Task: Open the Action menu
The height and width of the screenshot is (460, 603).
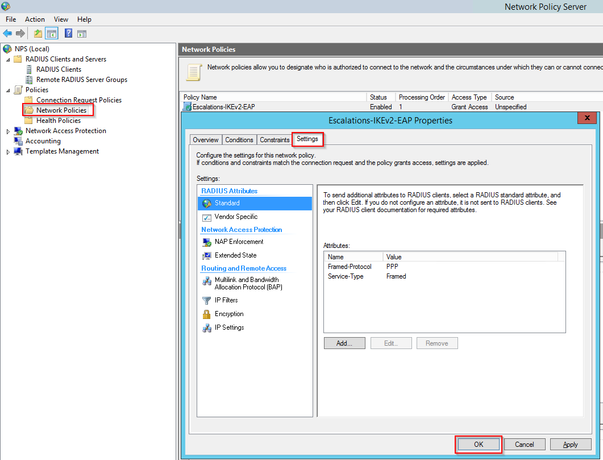Action: [x=35, y=19]
